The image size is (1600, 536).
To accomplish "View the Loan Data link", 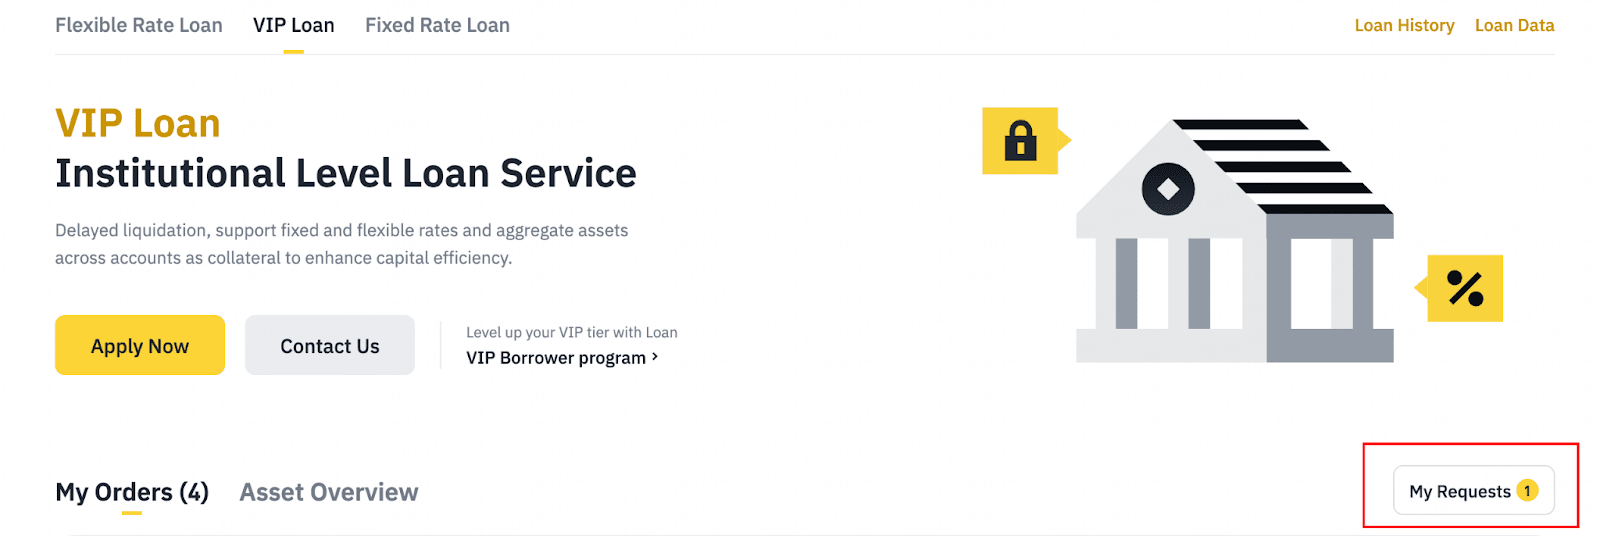I will tap(1514, 25).
